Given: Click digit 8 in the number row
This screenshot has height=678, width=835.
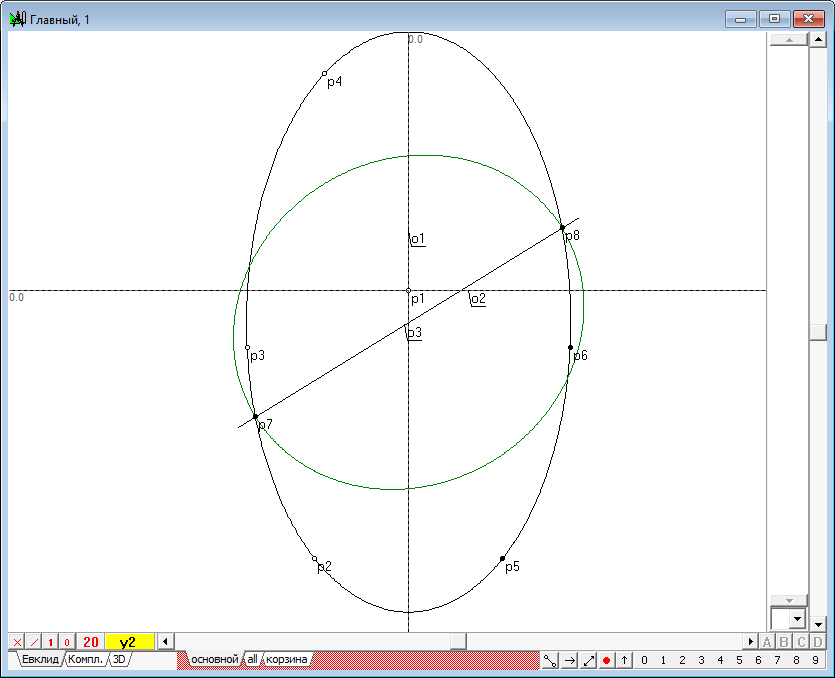Looking at the screenshot, I should click(x=796, y=660).
